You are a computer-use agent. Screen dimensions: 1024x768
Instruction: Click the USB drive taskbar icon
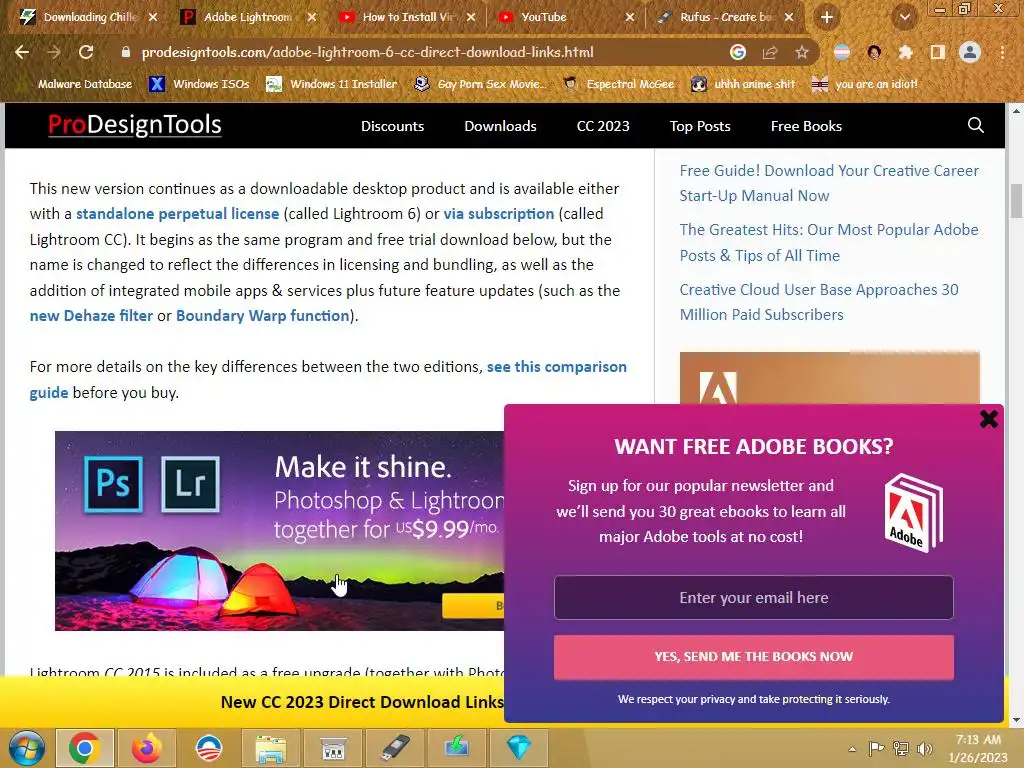(x=395, y=748)
